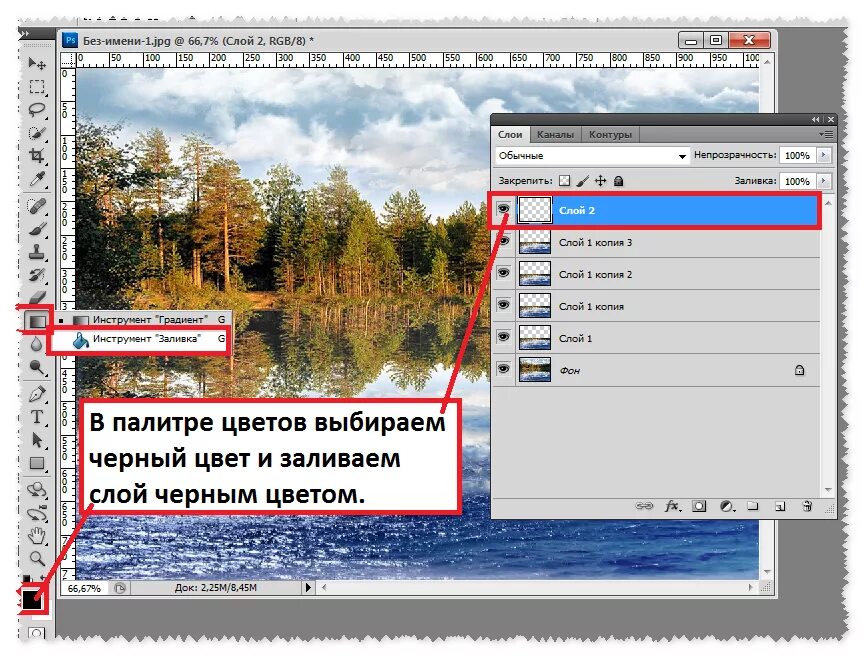865x658 pixels.
Task: Select the History Brush tool
Action: 37,275
